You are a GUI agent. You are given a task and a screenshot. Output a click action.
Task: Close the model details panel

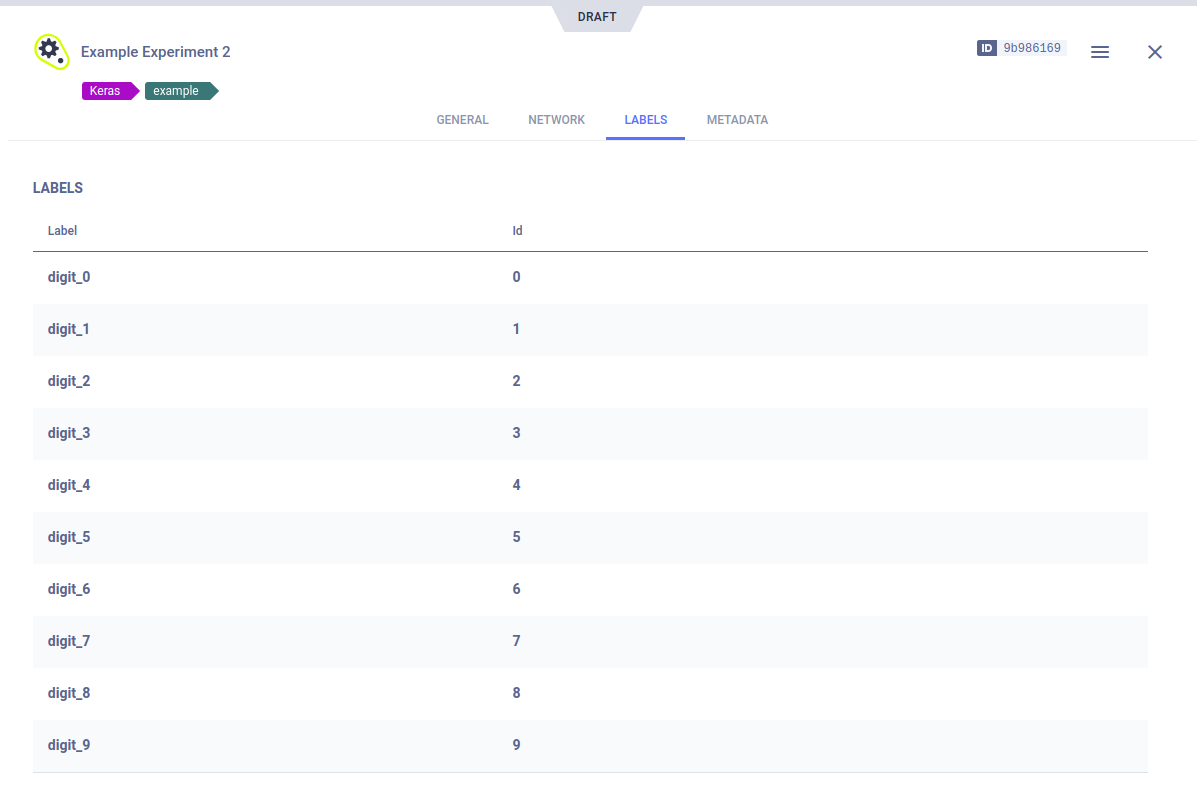click(x=1154, y=52)
